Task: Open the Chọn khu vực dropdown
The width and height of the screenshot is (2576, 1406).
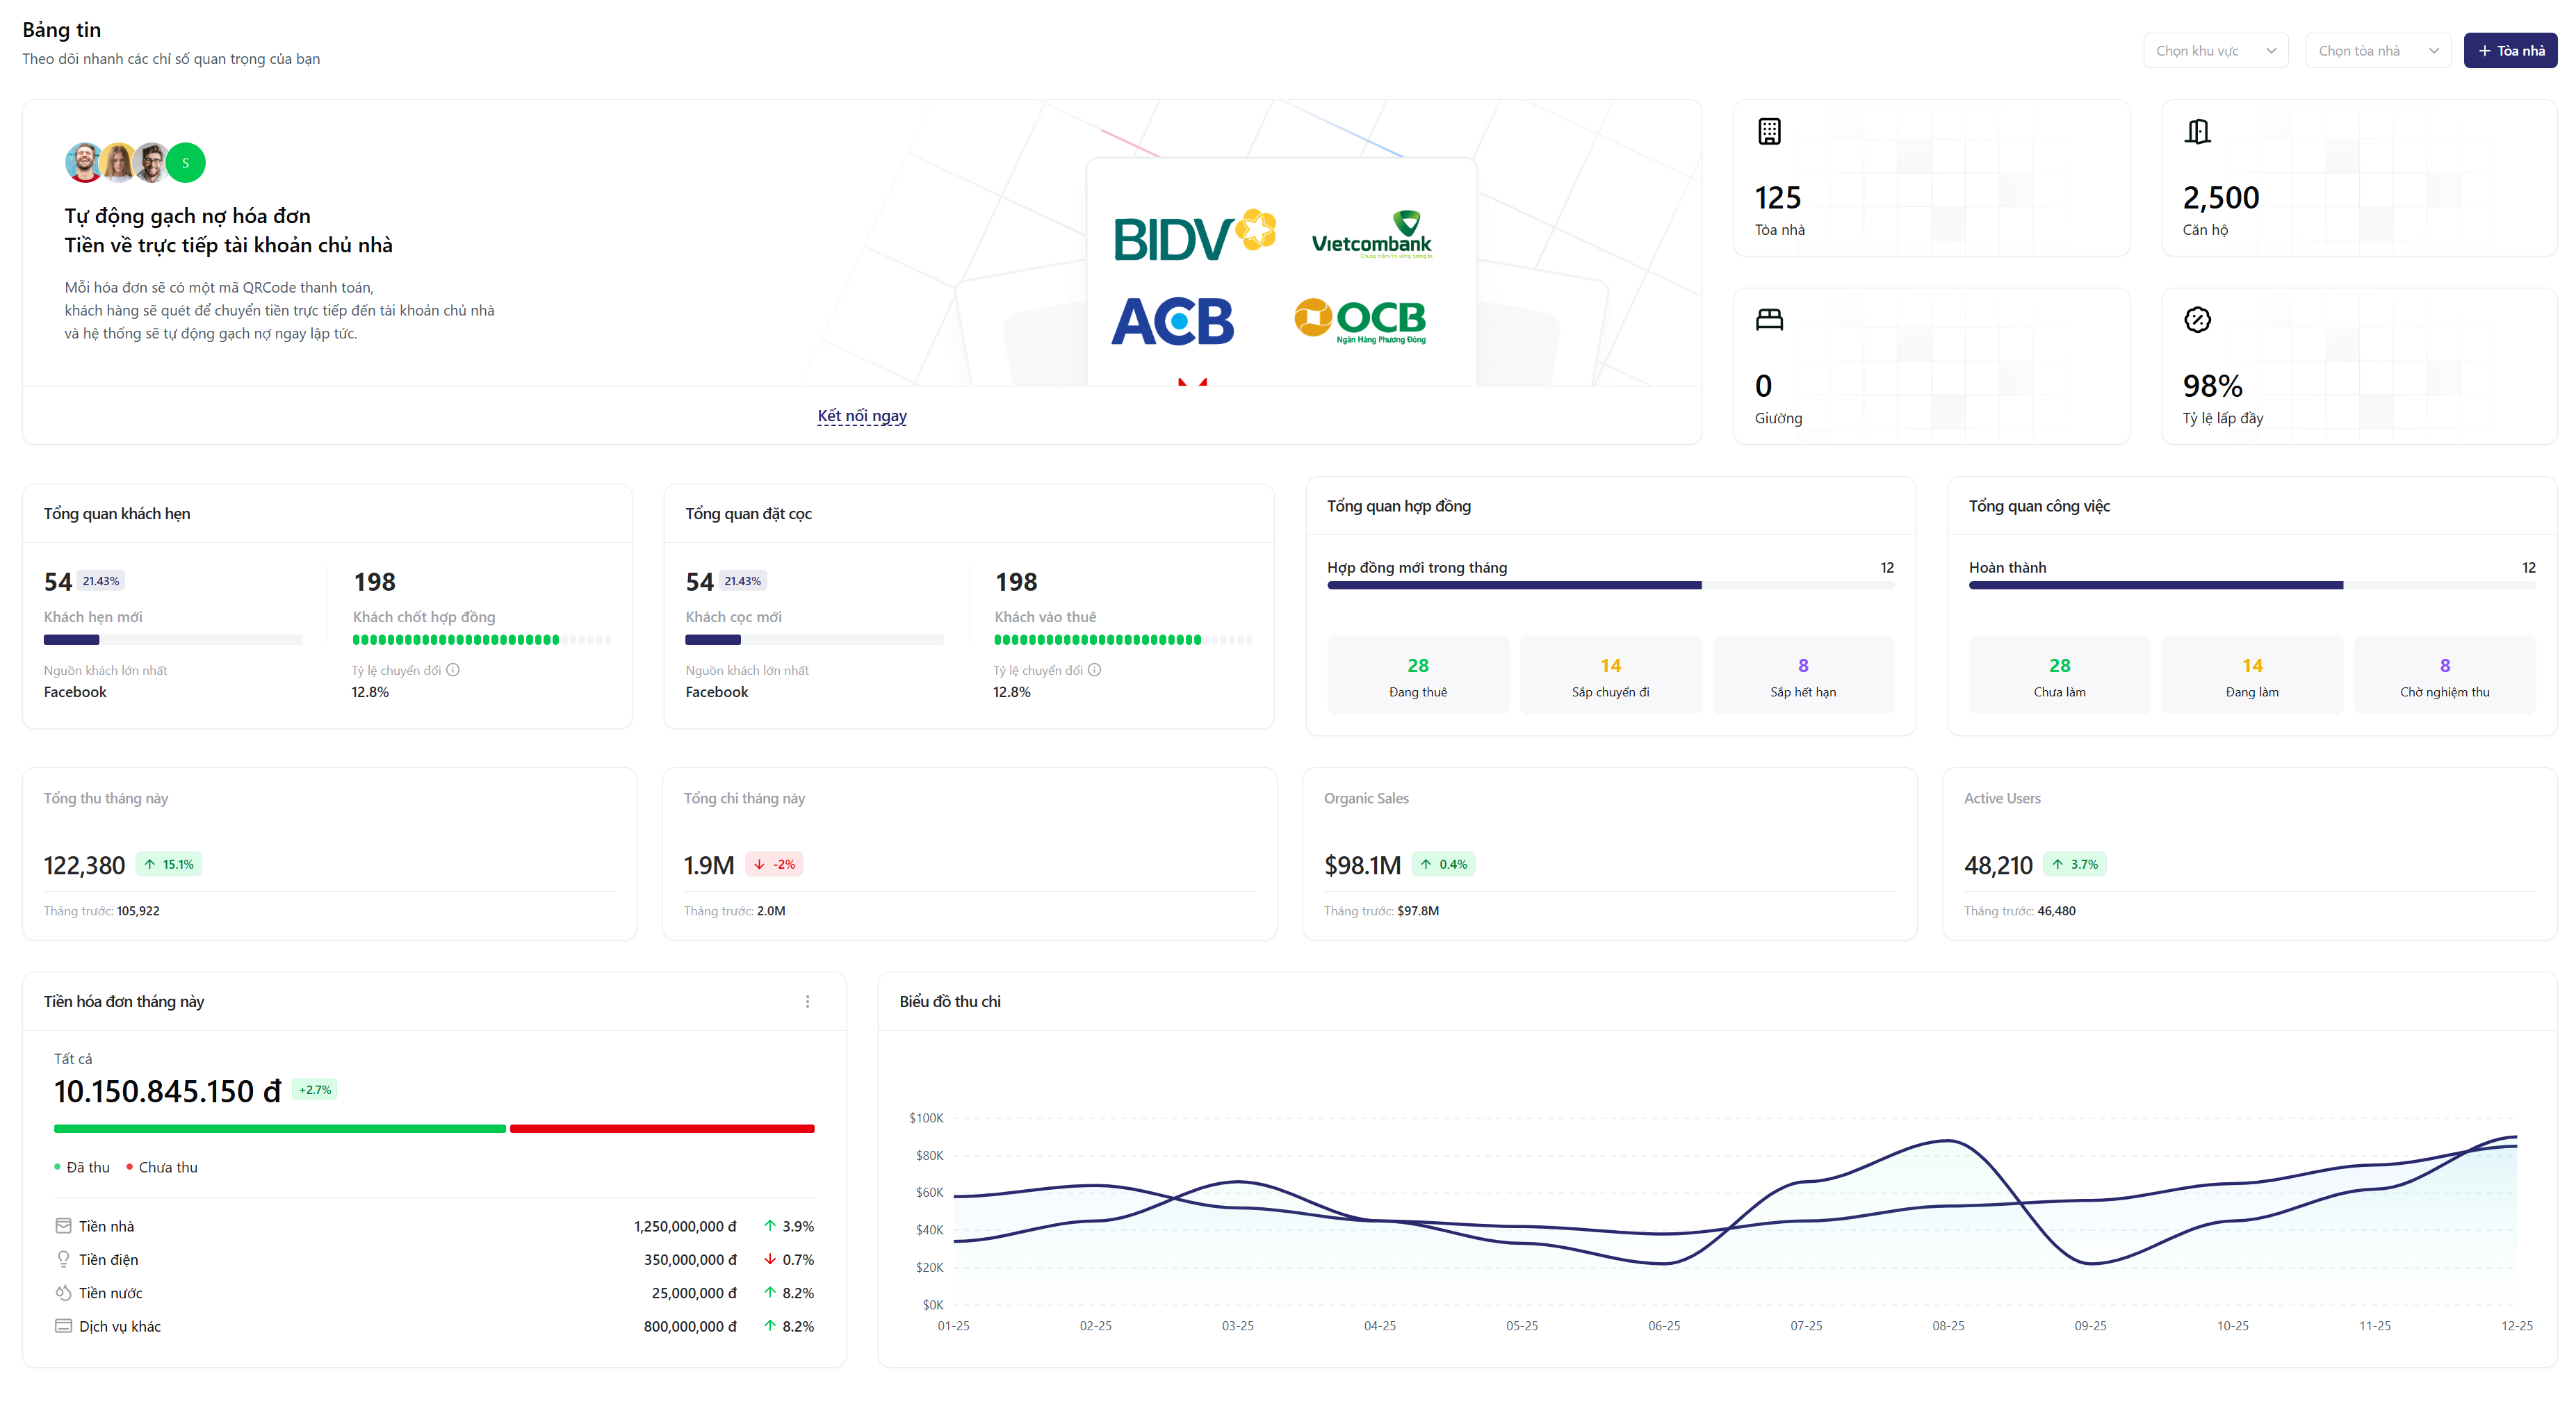Action: tap(2215, 51)
